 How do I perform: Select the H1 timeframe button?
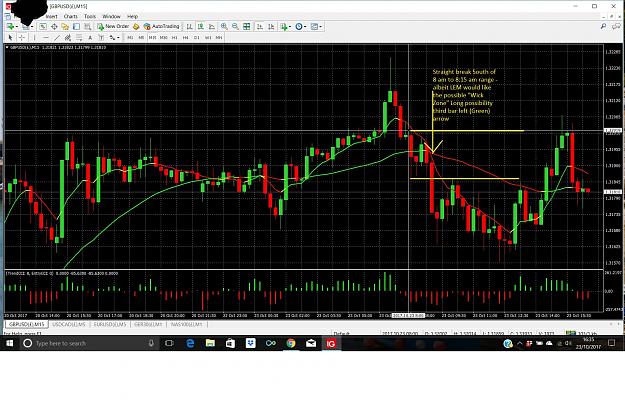(175, 37)
